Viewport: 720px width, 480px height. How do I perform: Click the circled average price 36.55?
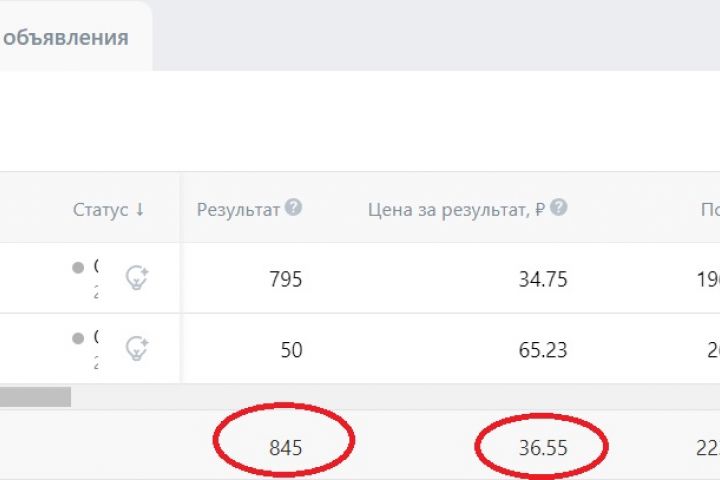point(543,448)
